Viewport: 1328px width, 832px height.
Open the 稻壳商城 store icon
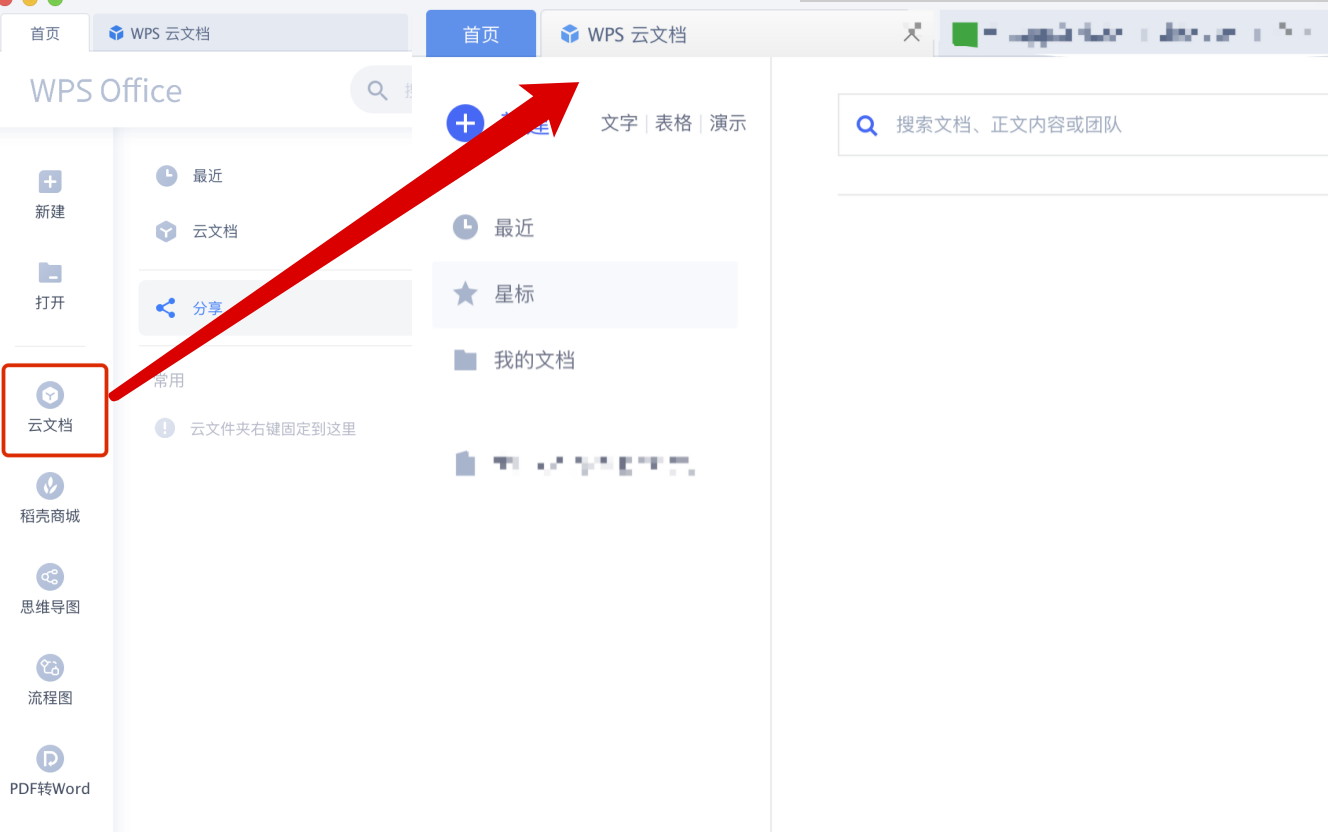click(50, 486)
